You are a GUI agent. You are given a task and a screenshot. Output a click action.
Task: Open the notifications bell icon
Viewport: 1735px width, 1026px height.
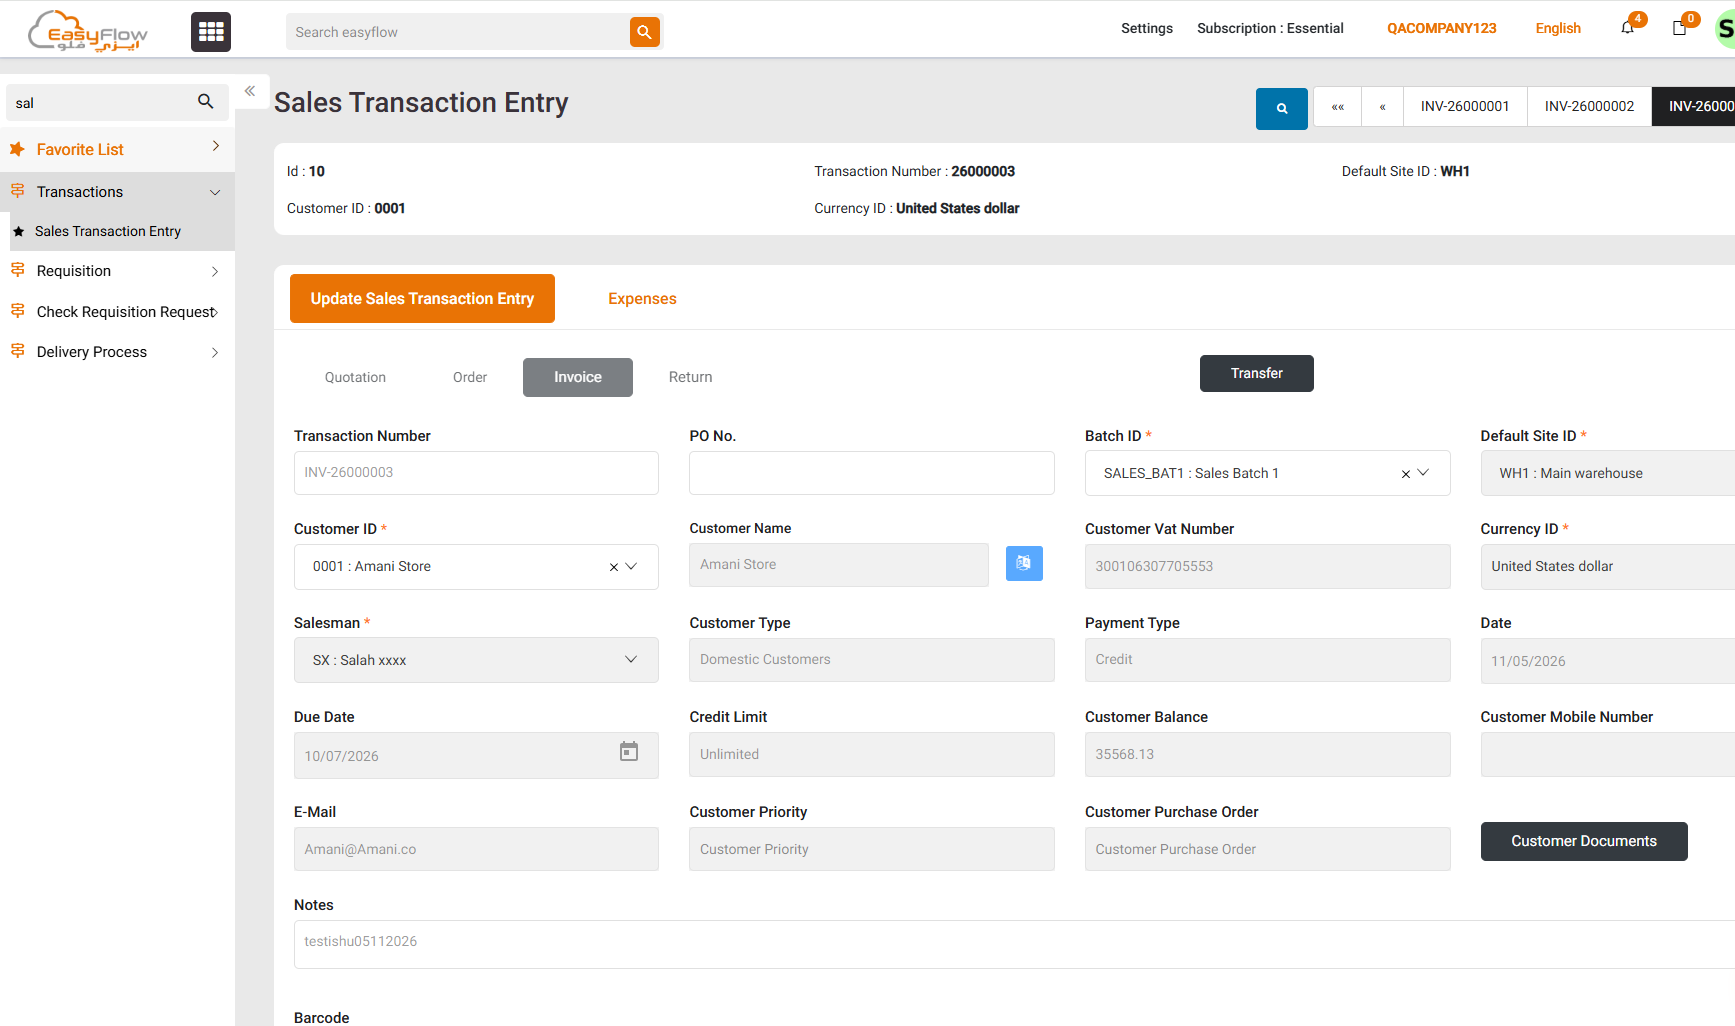pos(1628,28)
